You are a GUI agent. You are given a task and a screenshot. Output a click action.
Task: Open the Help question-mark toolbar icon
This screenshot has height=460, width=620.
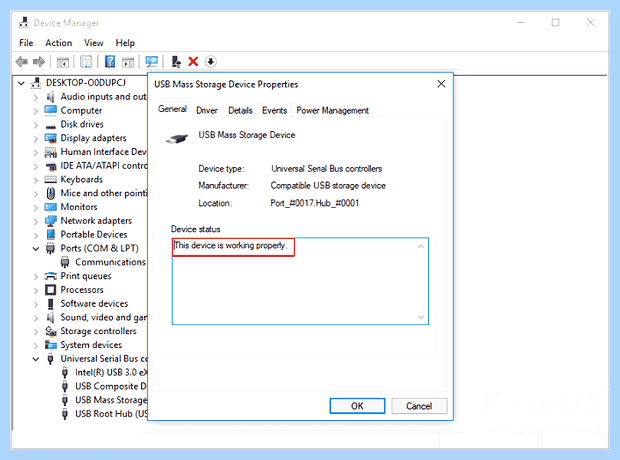click(x=110, y=62)
